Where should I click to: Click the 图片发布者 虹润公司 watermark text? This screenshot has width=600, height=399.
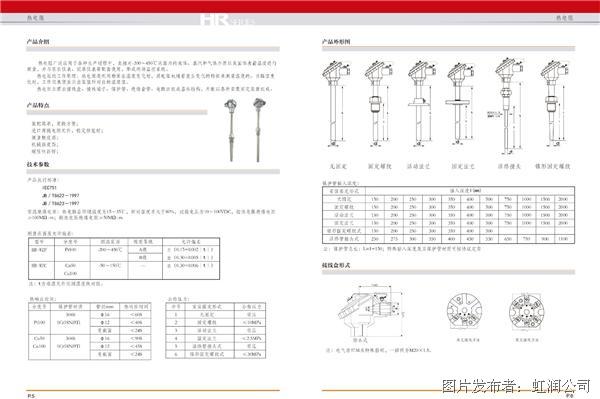(516, 386)
